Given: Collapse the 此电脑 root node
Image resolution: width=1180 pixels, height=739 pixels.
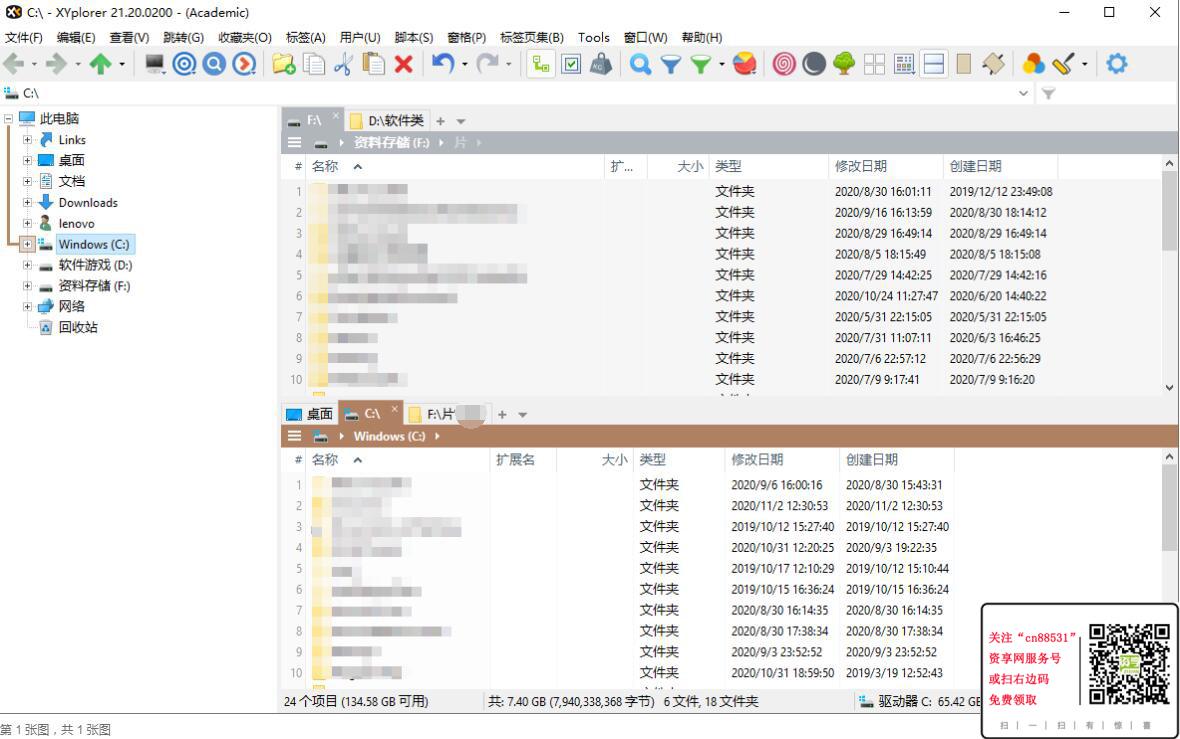Looking at the screenshot, I should [8, 119].
